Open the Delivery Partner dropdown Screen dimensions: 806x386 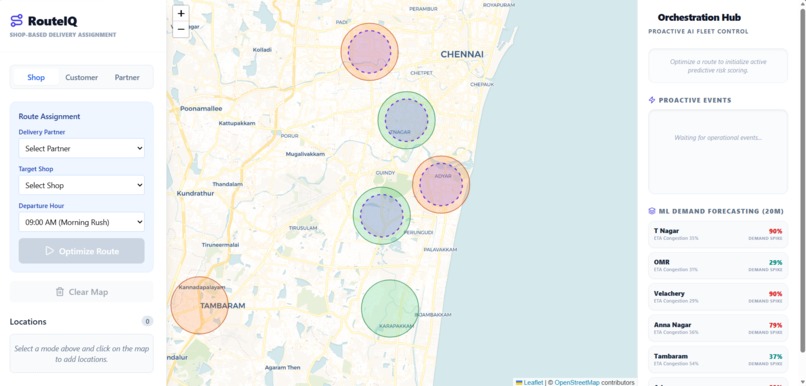[82, 149]
